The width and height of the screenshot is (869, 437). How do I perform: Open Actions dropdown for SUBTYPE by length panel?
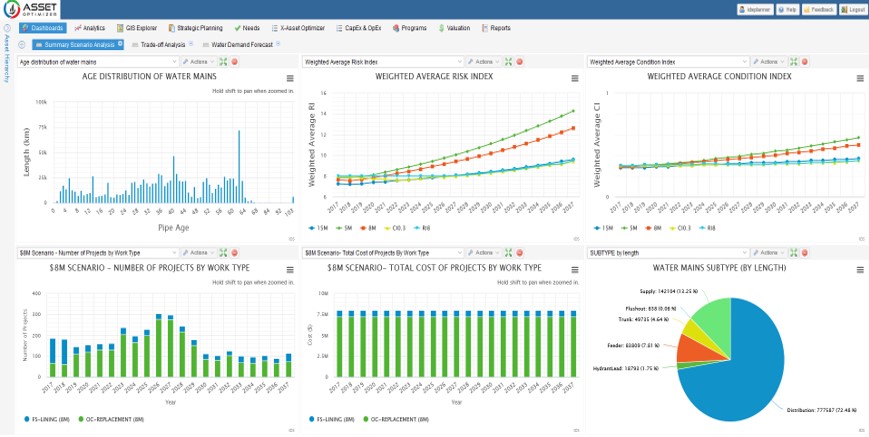(768, 253)
